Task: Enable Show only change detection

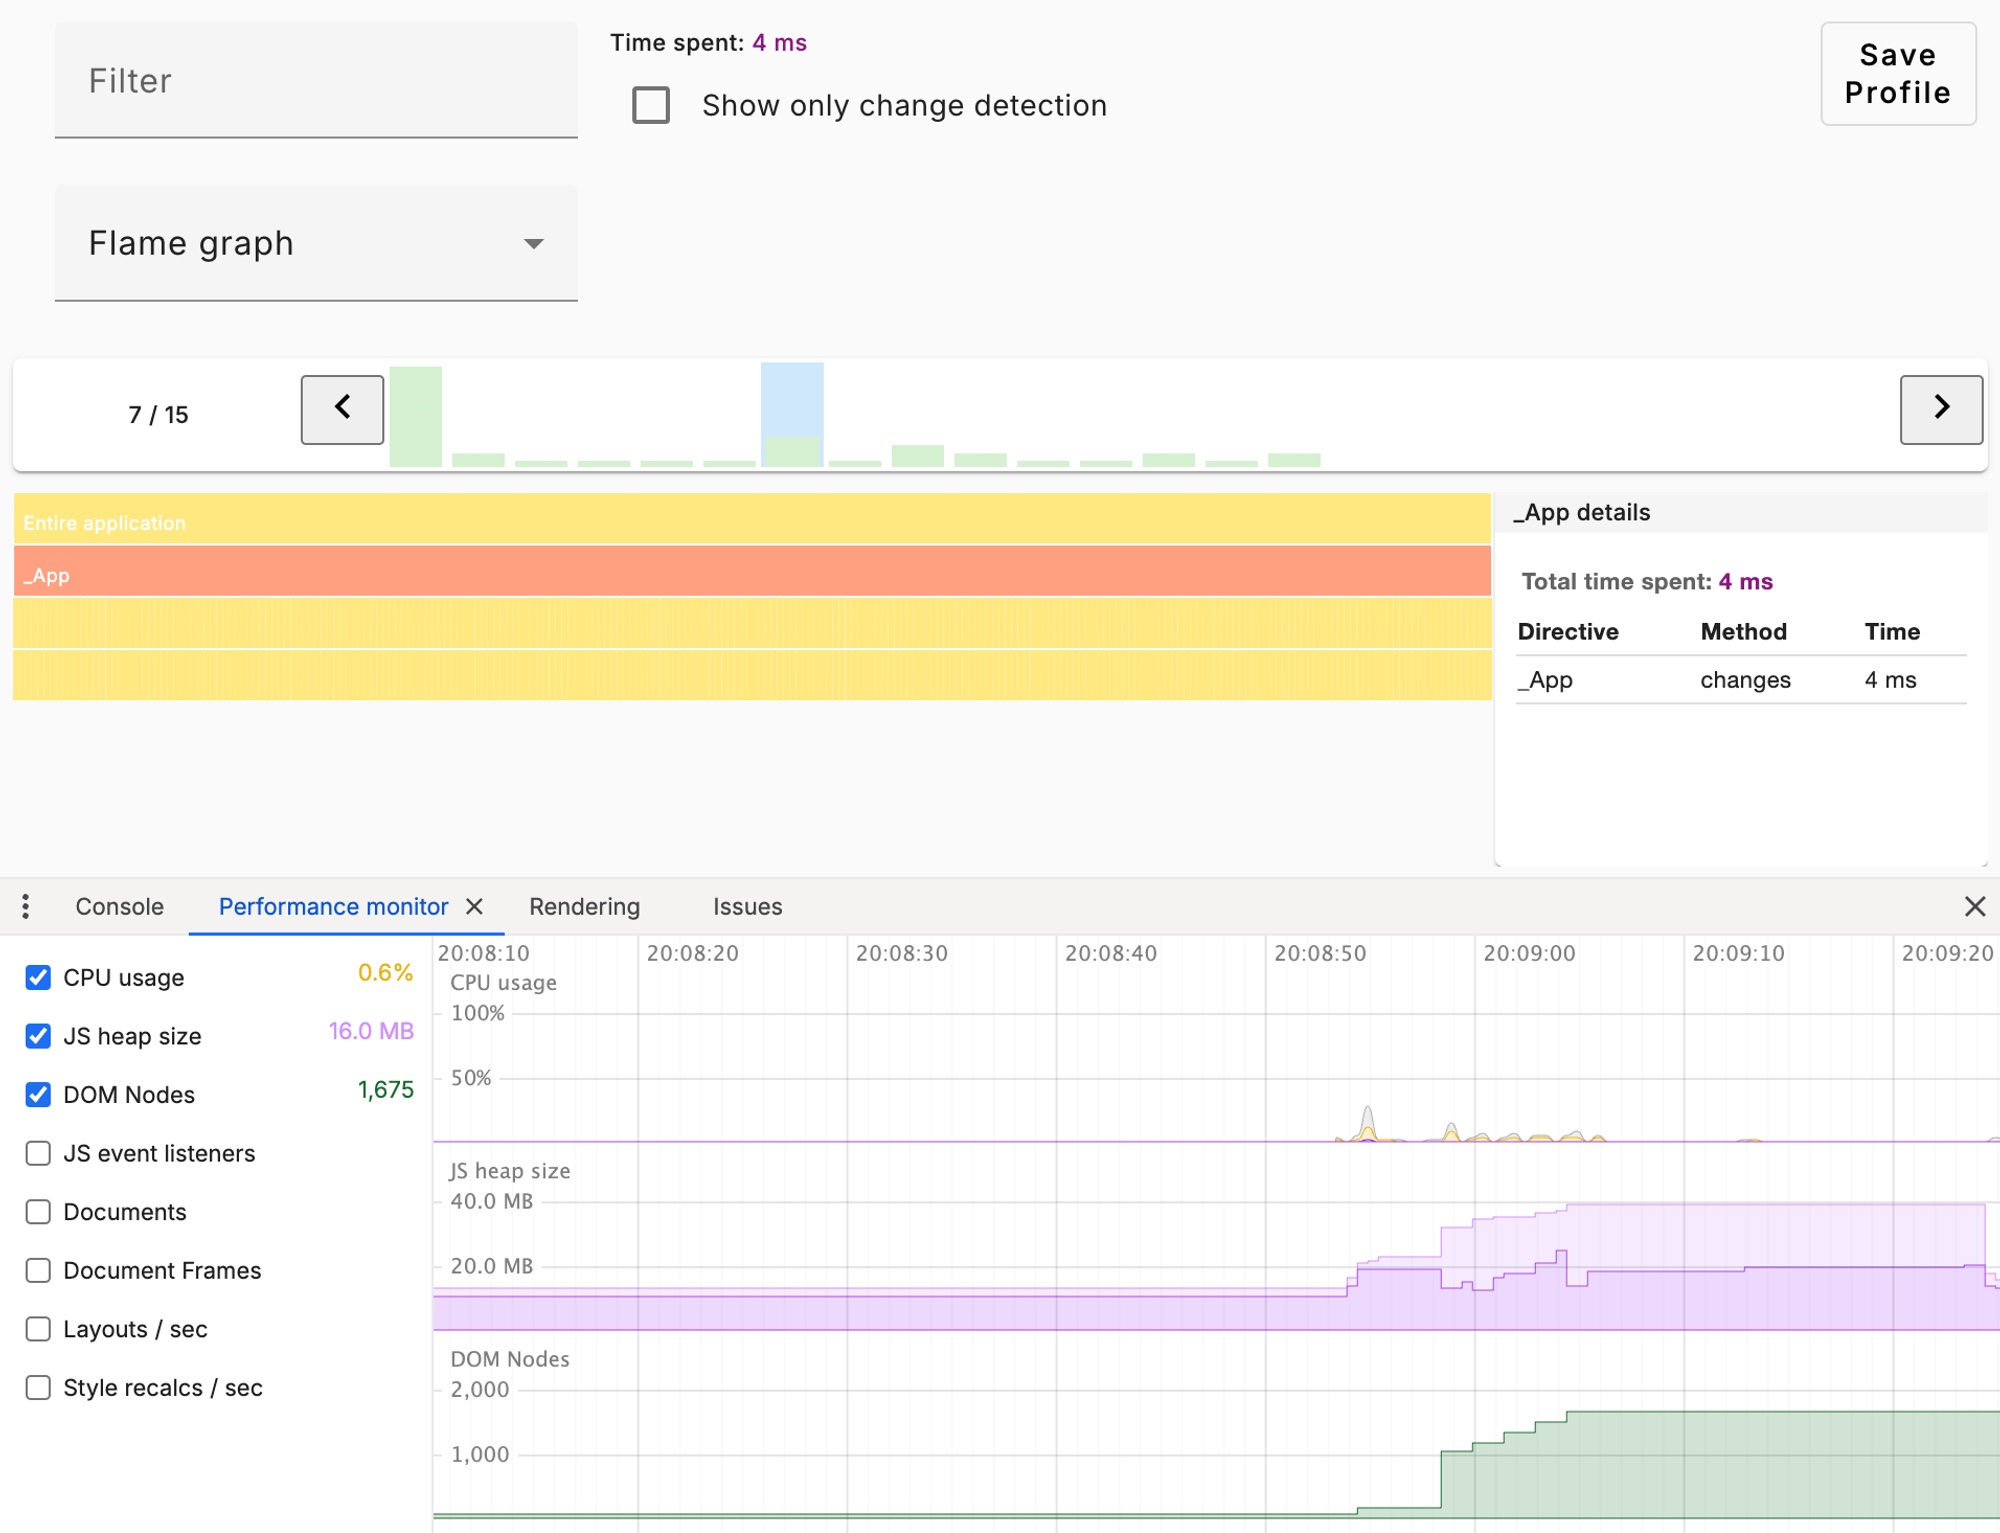Action: pyautogui.click(x=650, y=105)
